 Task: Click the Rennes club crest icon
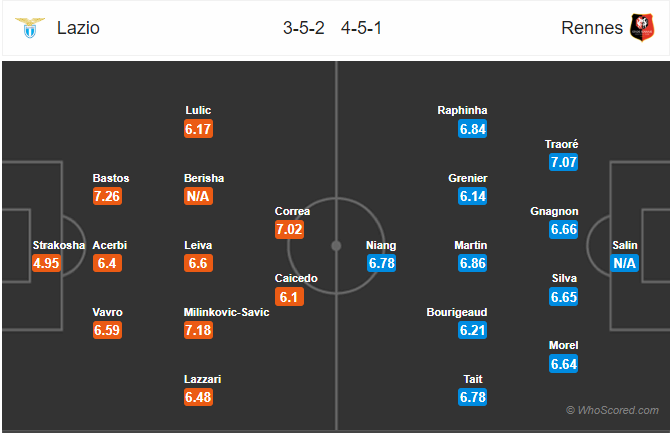(x=640, y=27)
